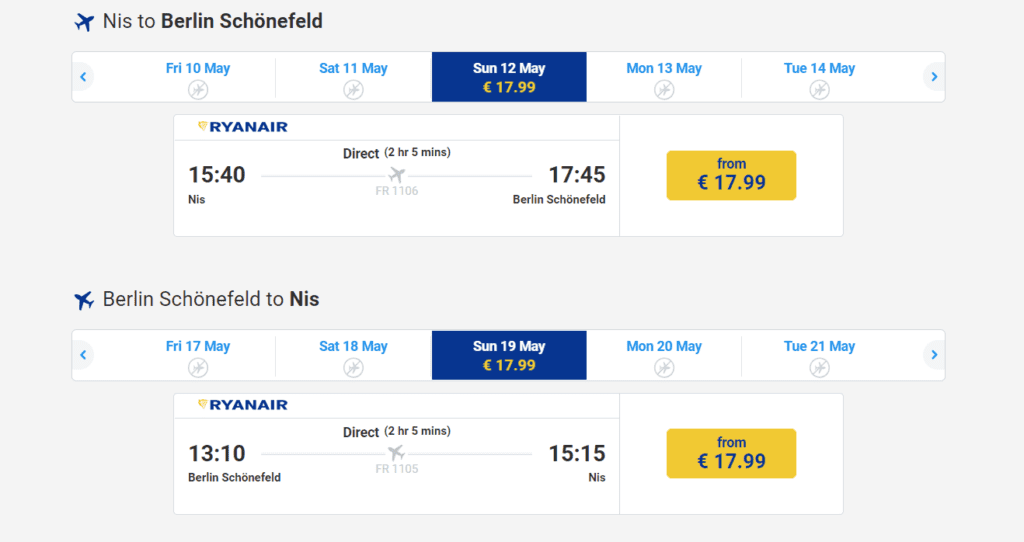Click the return airplane icon beside Berlin Schönefeld to Nis
Screen dimensions: 1024x542
click(x=84, y=300)
